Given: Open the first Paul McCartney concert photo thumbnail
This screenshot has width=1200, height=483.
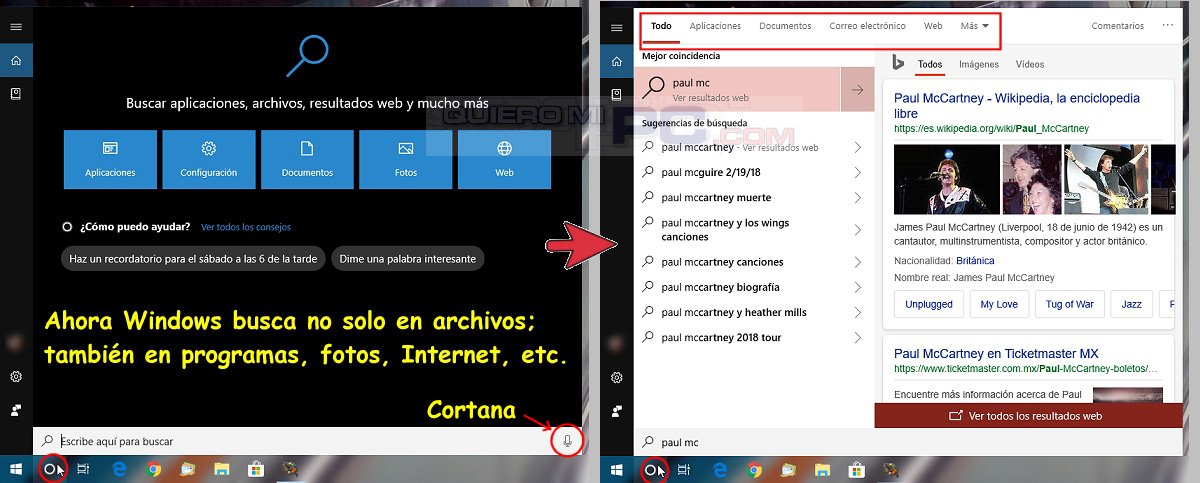Looking at the screenshot, I should coord(946,180).
